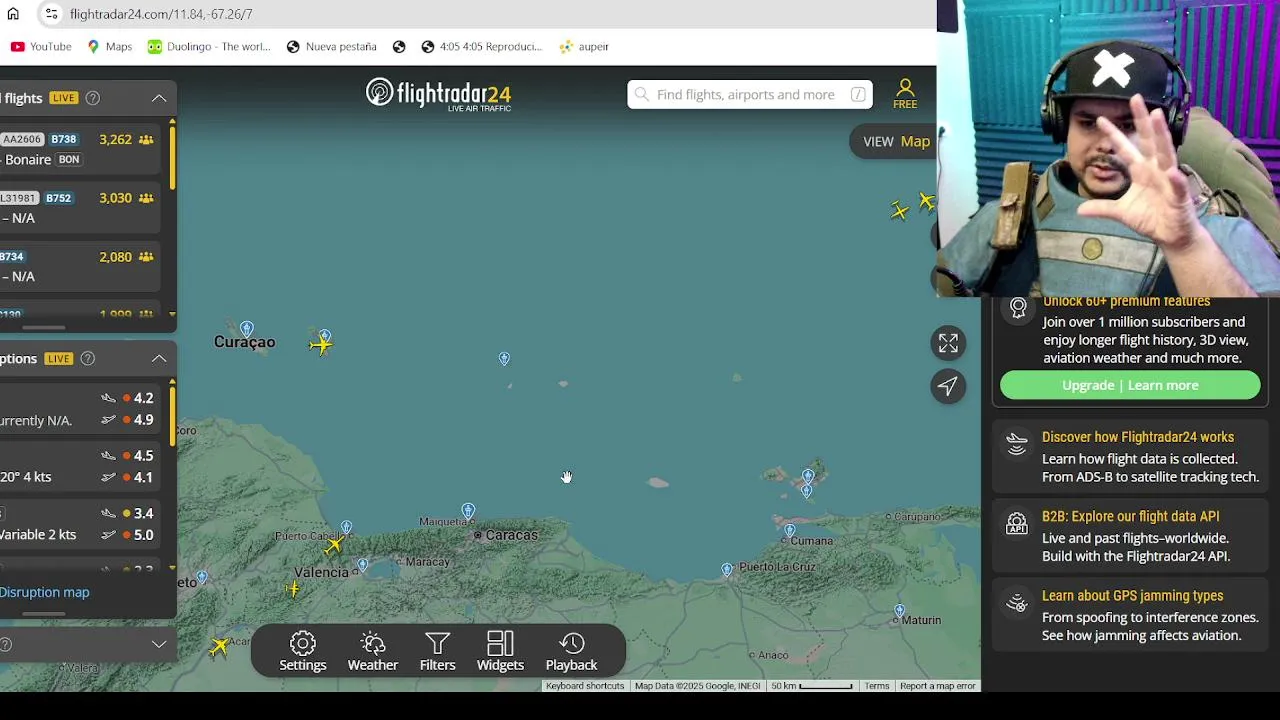Click the locate me arrow icon
This screenshot has width=1280, height=720.
948,386
